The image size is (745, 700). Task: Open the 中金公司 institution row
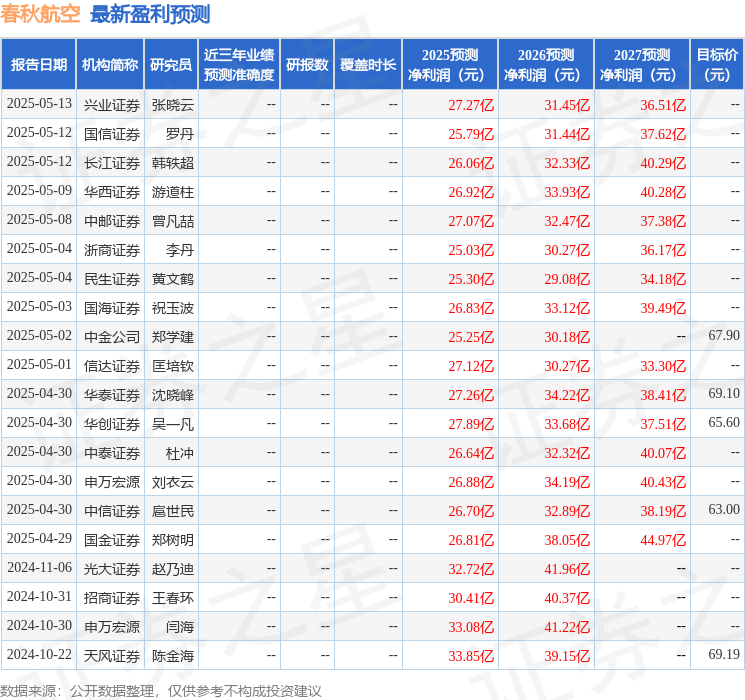point(111,336)
